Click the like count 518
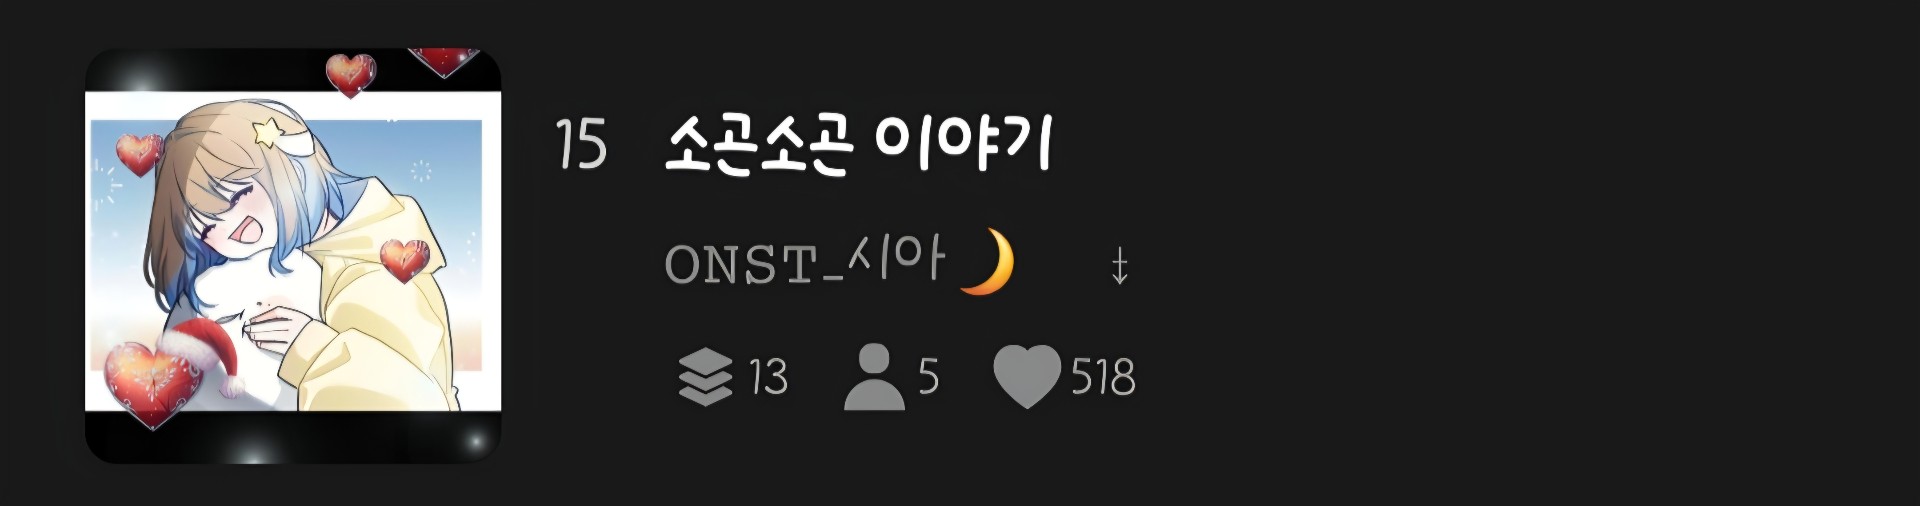 click(1103, 377)
